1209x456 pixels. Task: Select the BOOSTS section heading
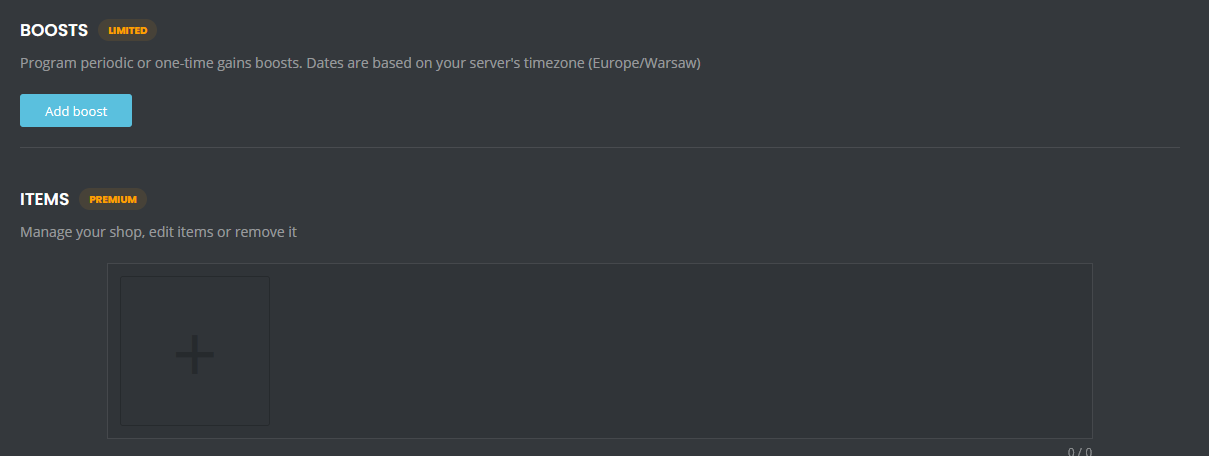(x=54, y=30)
